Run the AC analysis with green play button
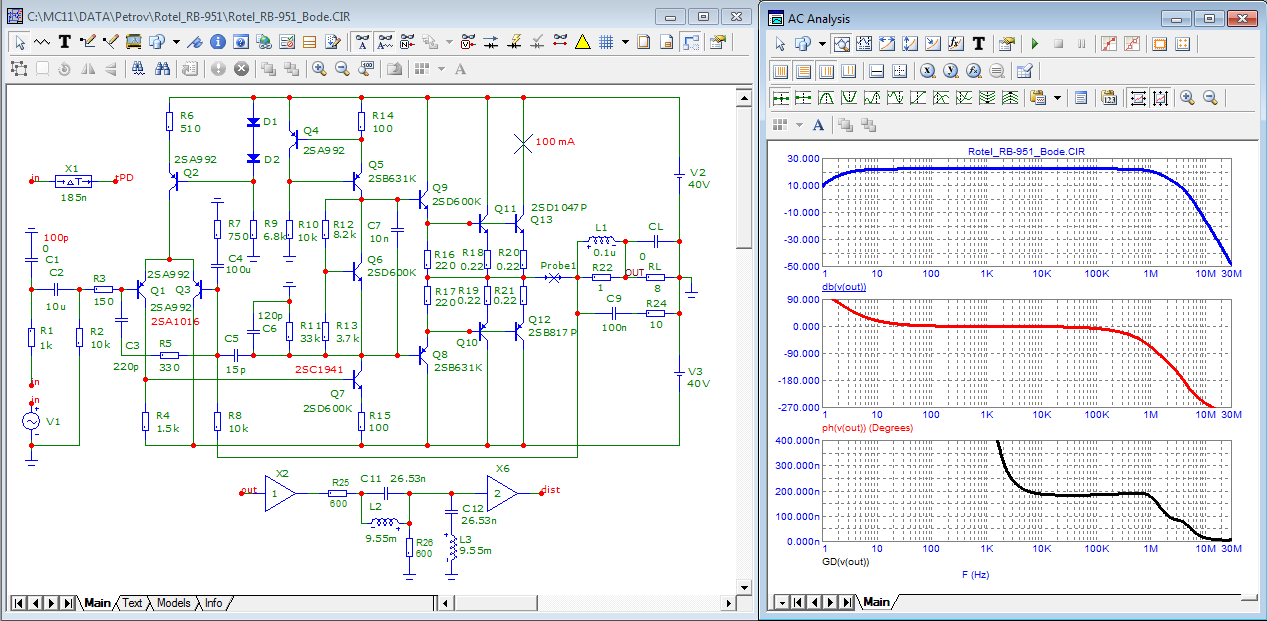This screenshot has width=1267, height=621. point(1035,44)
